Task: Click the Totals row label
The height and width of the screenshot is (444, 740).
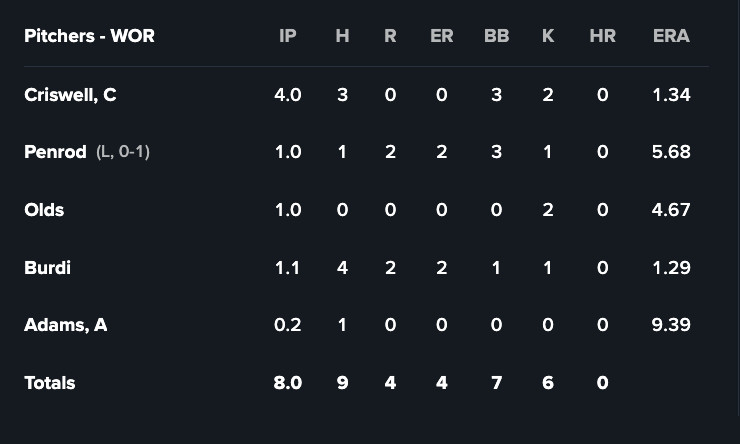Action: tap(49, 383)
